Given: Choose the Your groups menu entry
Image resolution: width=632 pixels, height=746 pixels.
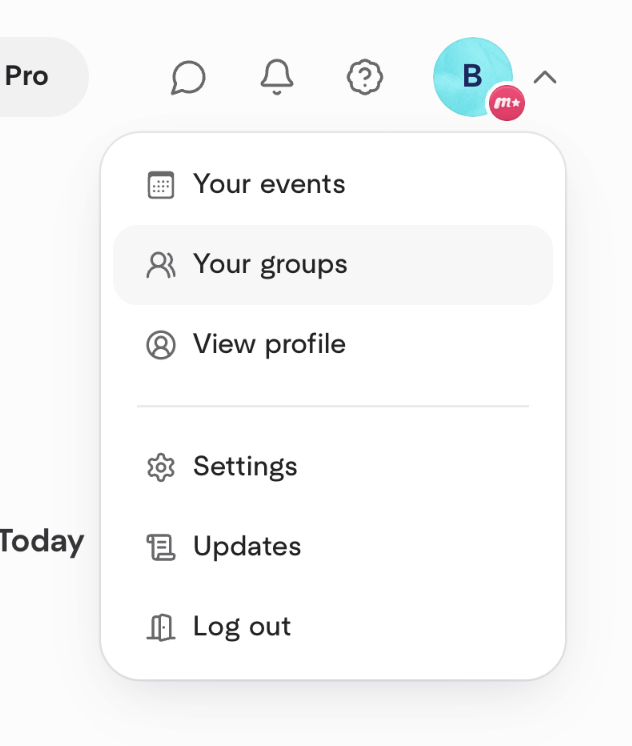Looking at the screenshot, I should [270, 265].
